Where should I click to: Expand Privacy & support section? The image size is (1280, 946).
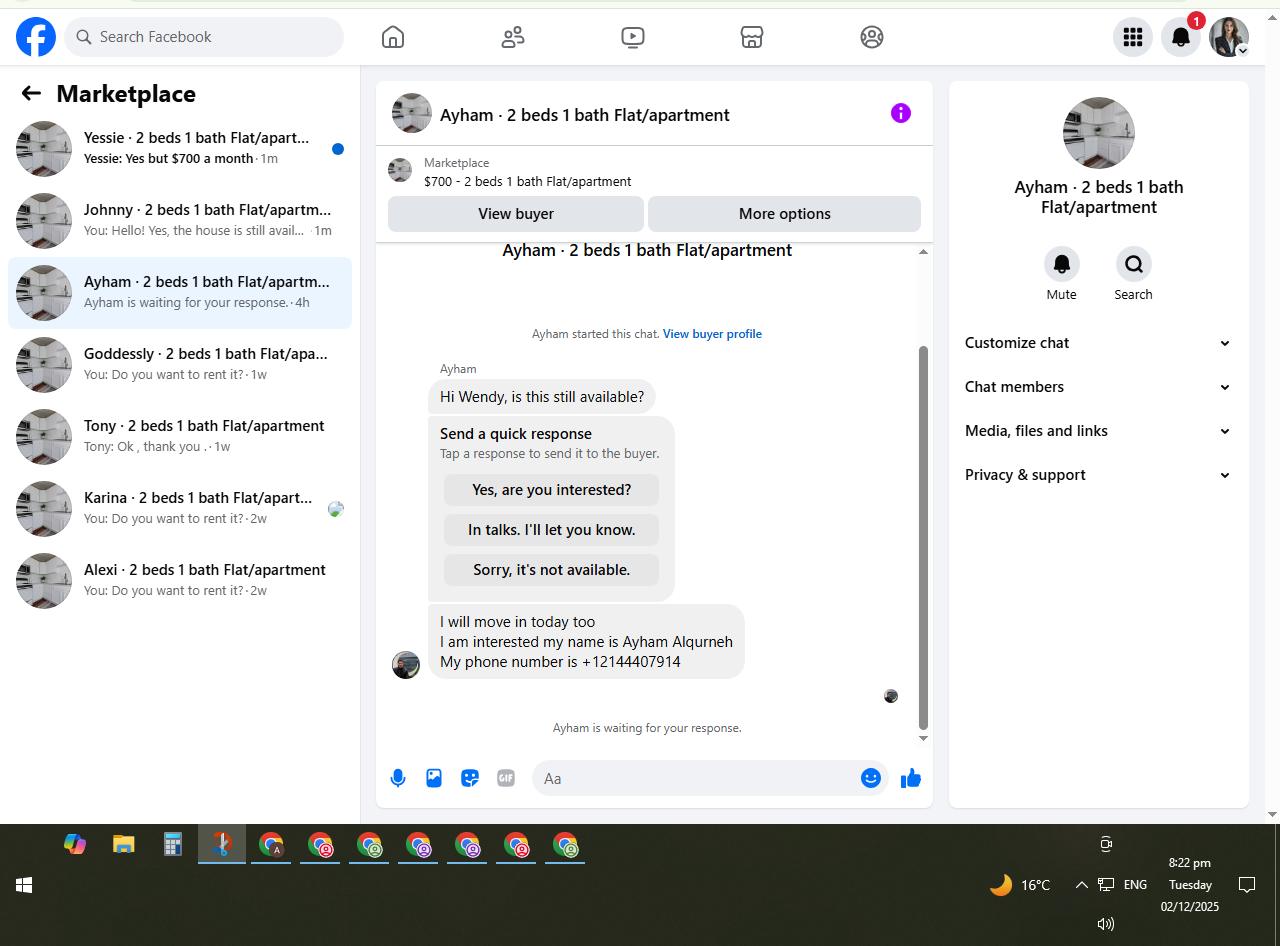tap(1098, 475)
